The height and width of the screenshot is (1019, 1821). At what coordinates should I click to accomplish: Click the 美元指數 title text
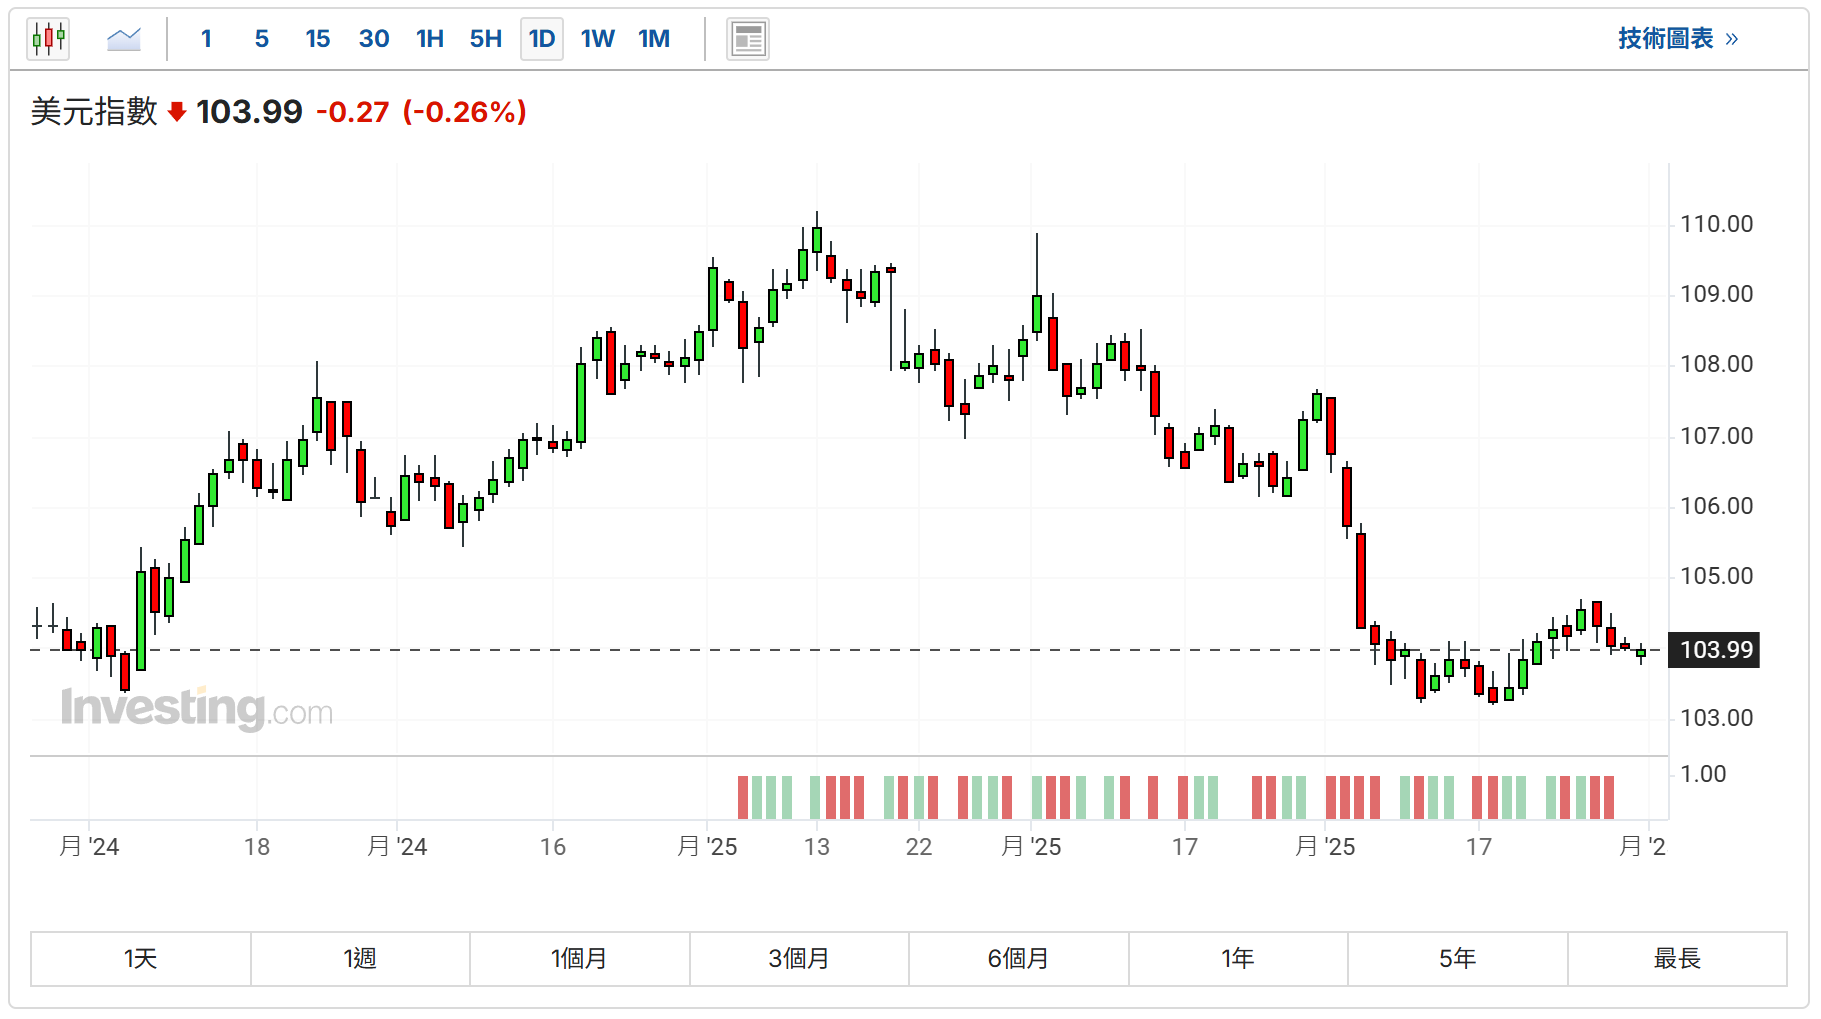[x=94, y=112]
